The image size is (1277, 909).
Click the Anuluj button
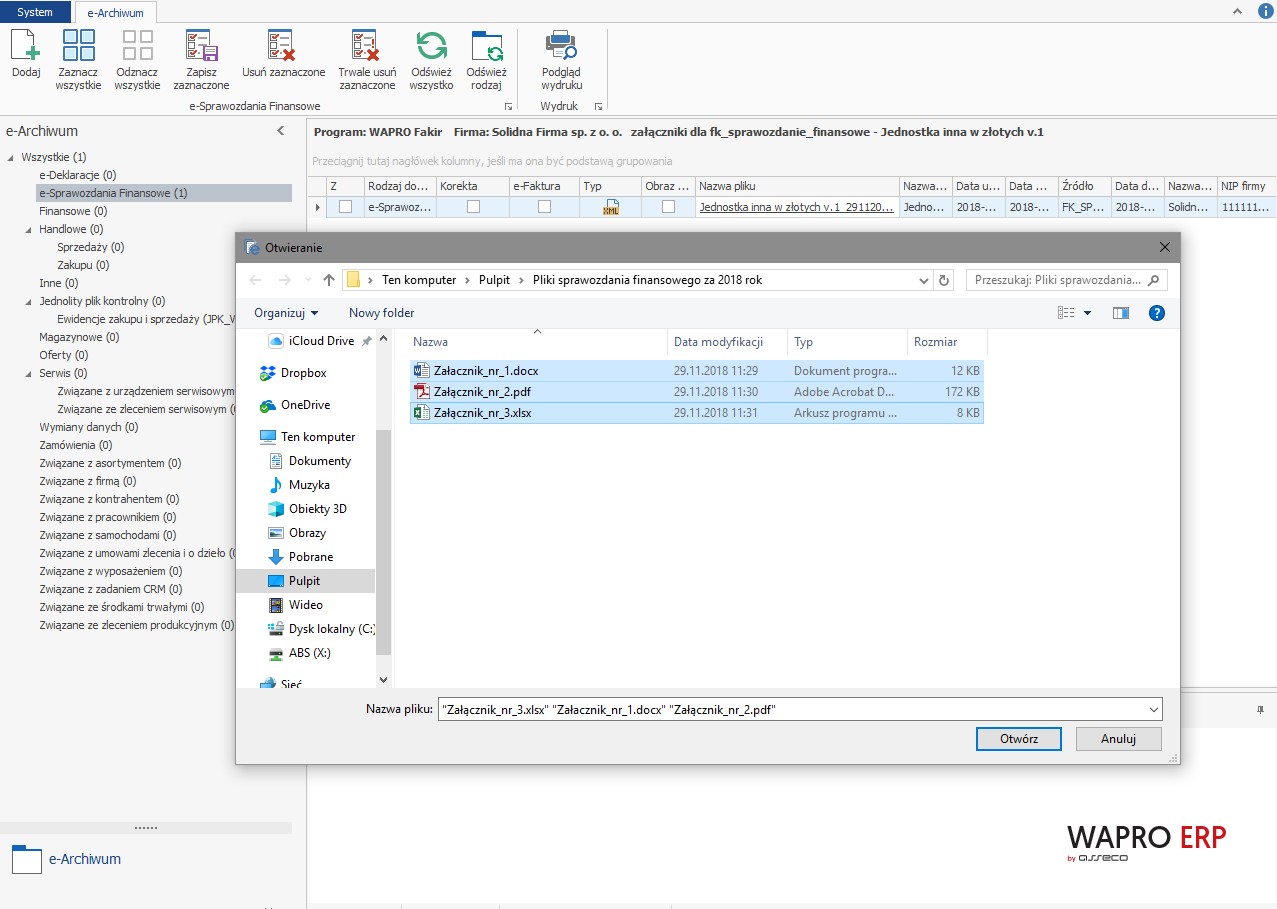coord(1119,739)
